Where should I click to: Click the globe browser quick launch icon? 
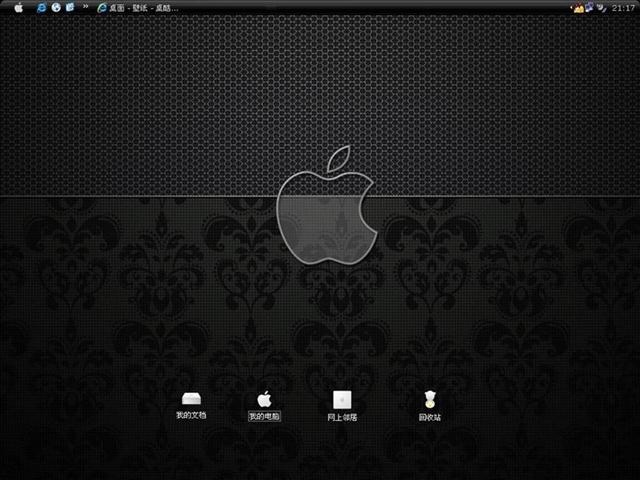coord(56,7)
